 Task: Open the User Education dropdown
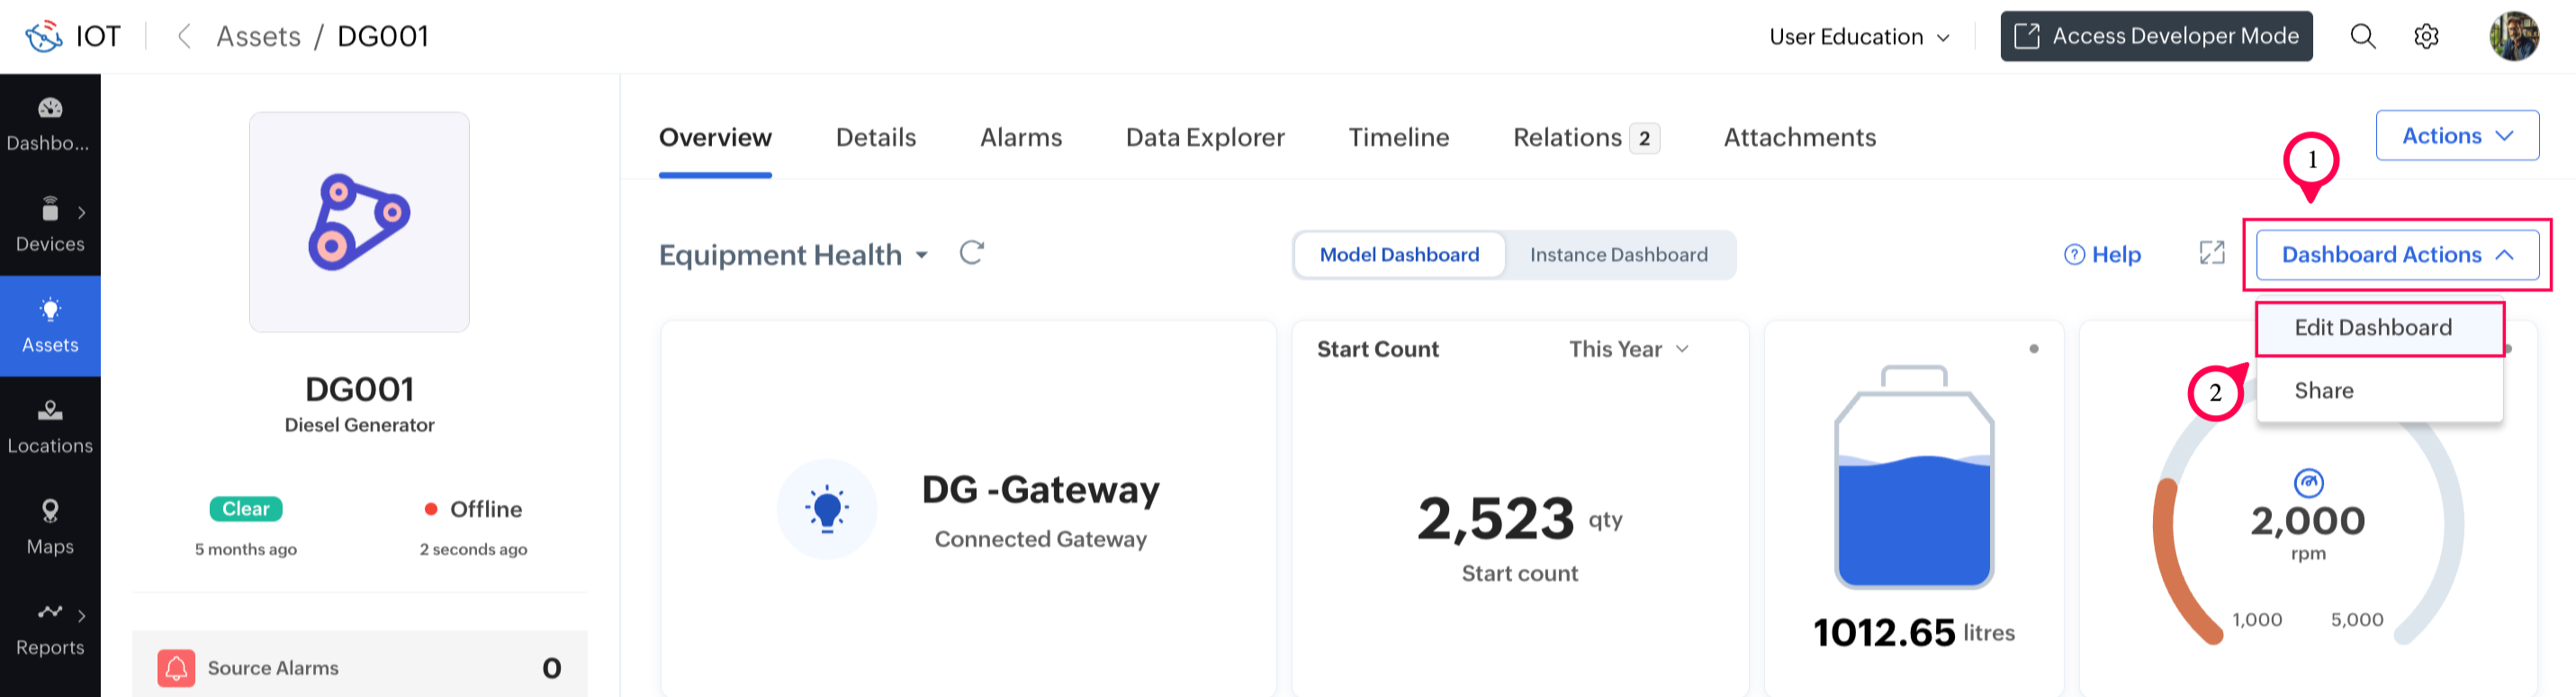click(x=1859, y=37)
